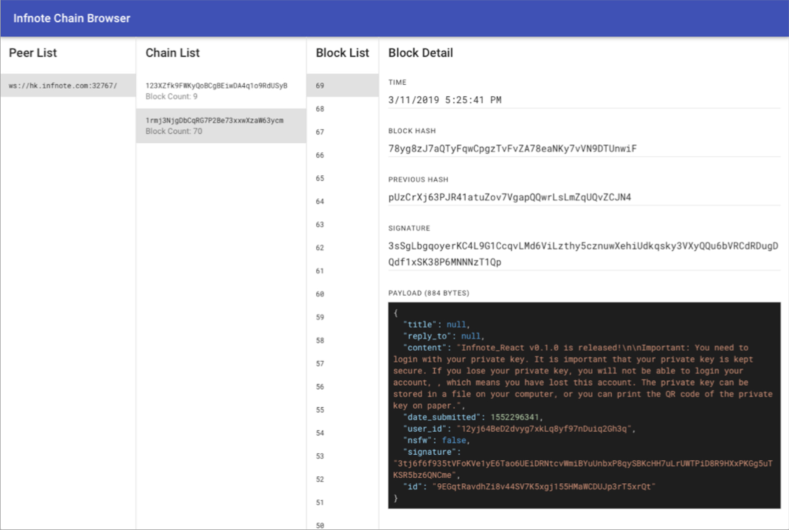Click the block time value
This screenshot has width=789, height=530.
coord(445,100)
